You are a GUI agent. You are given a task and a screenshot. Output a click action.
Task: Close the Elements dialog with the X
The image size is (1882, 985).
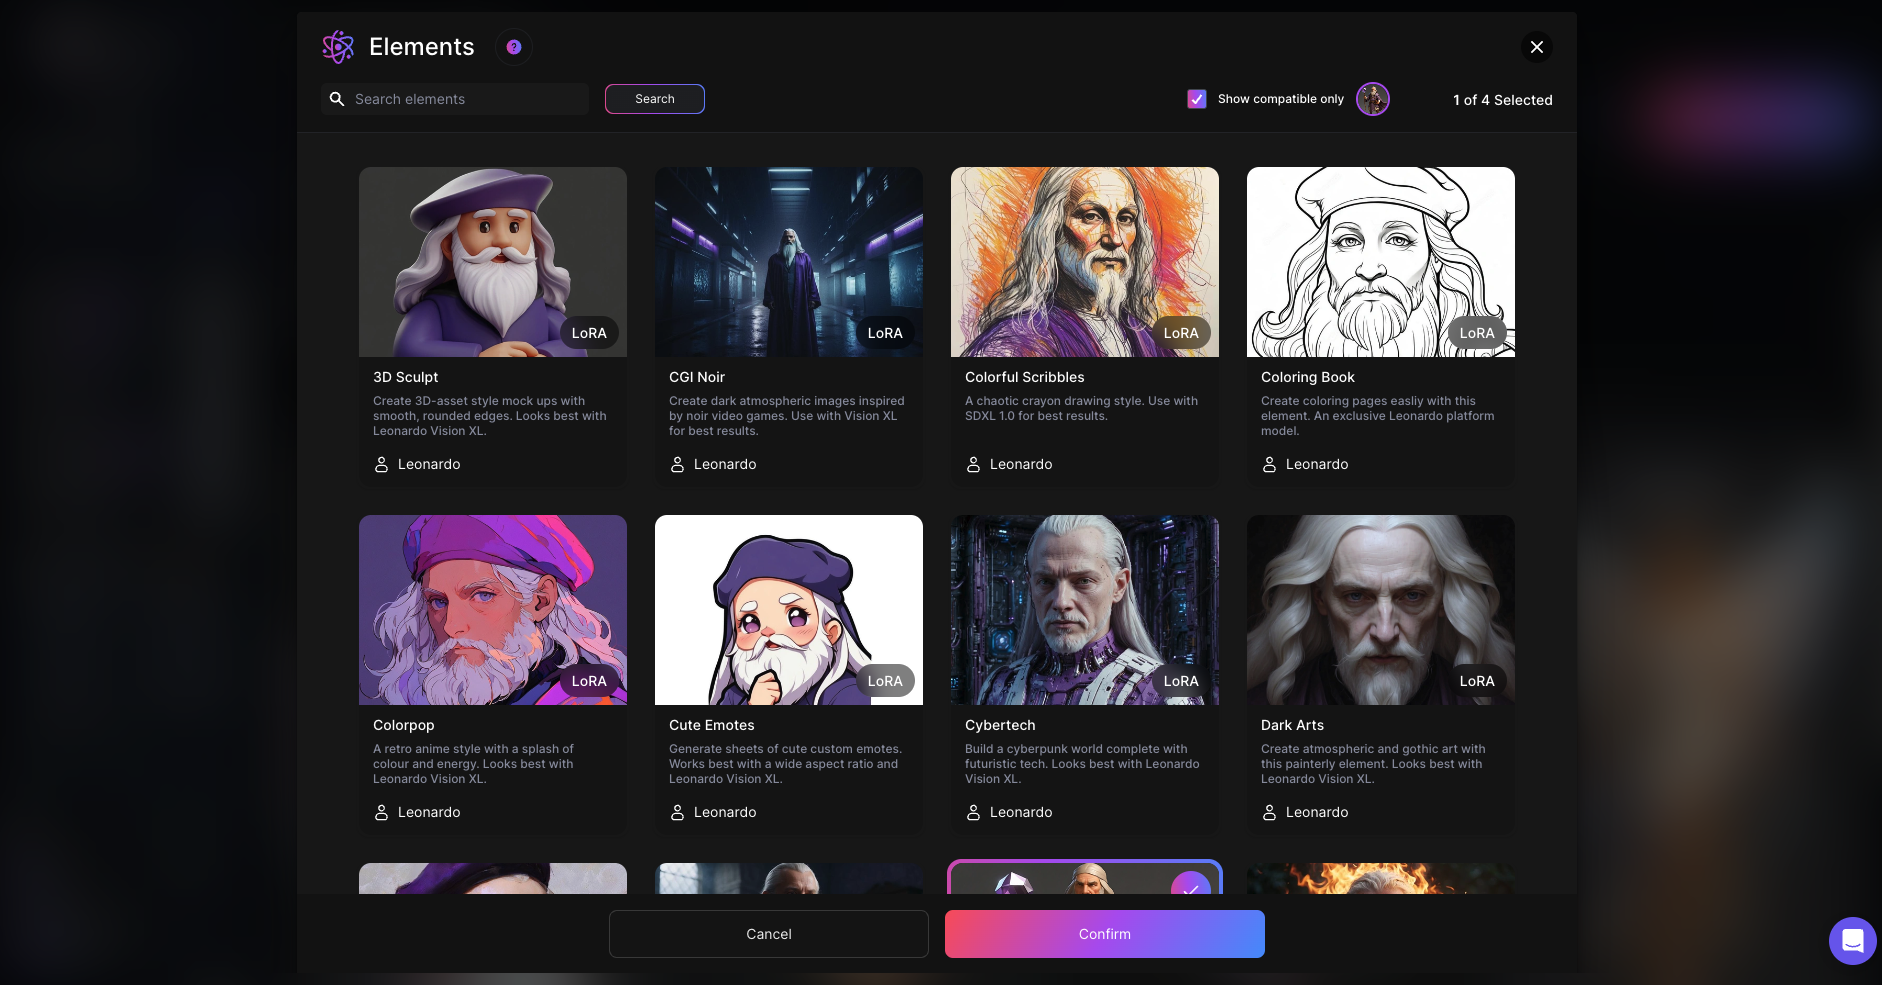1537,47
